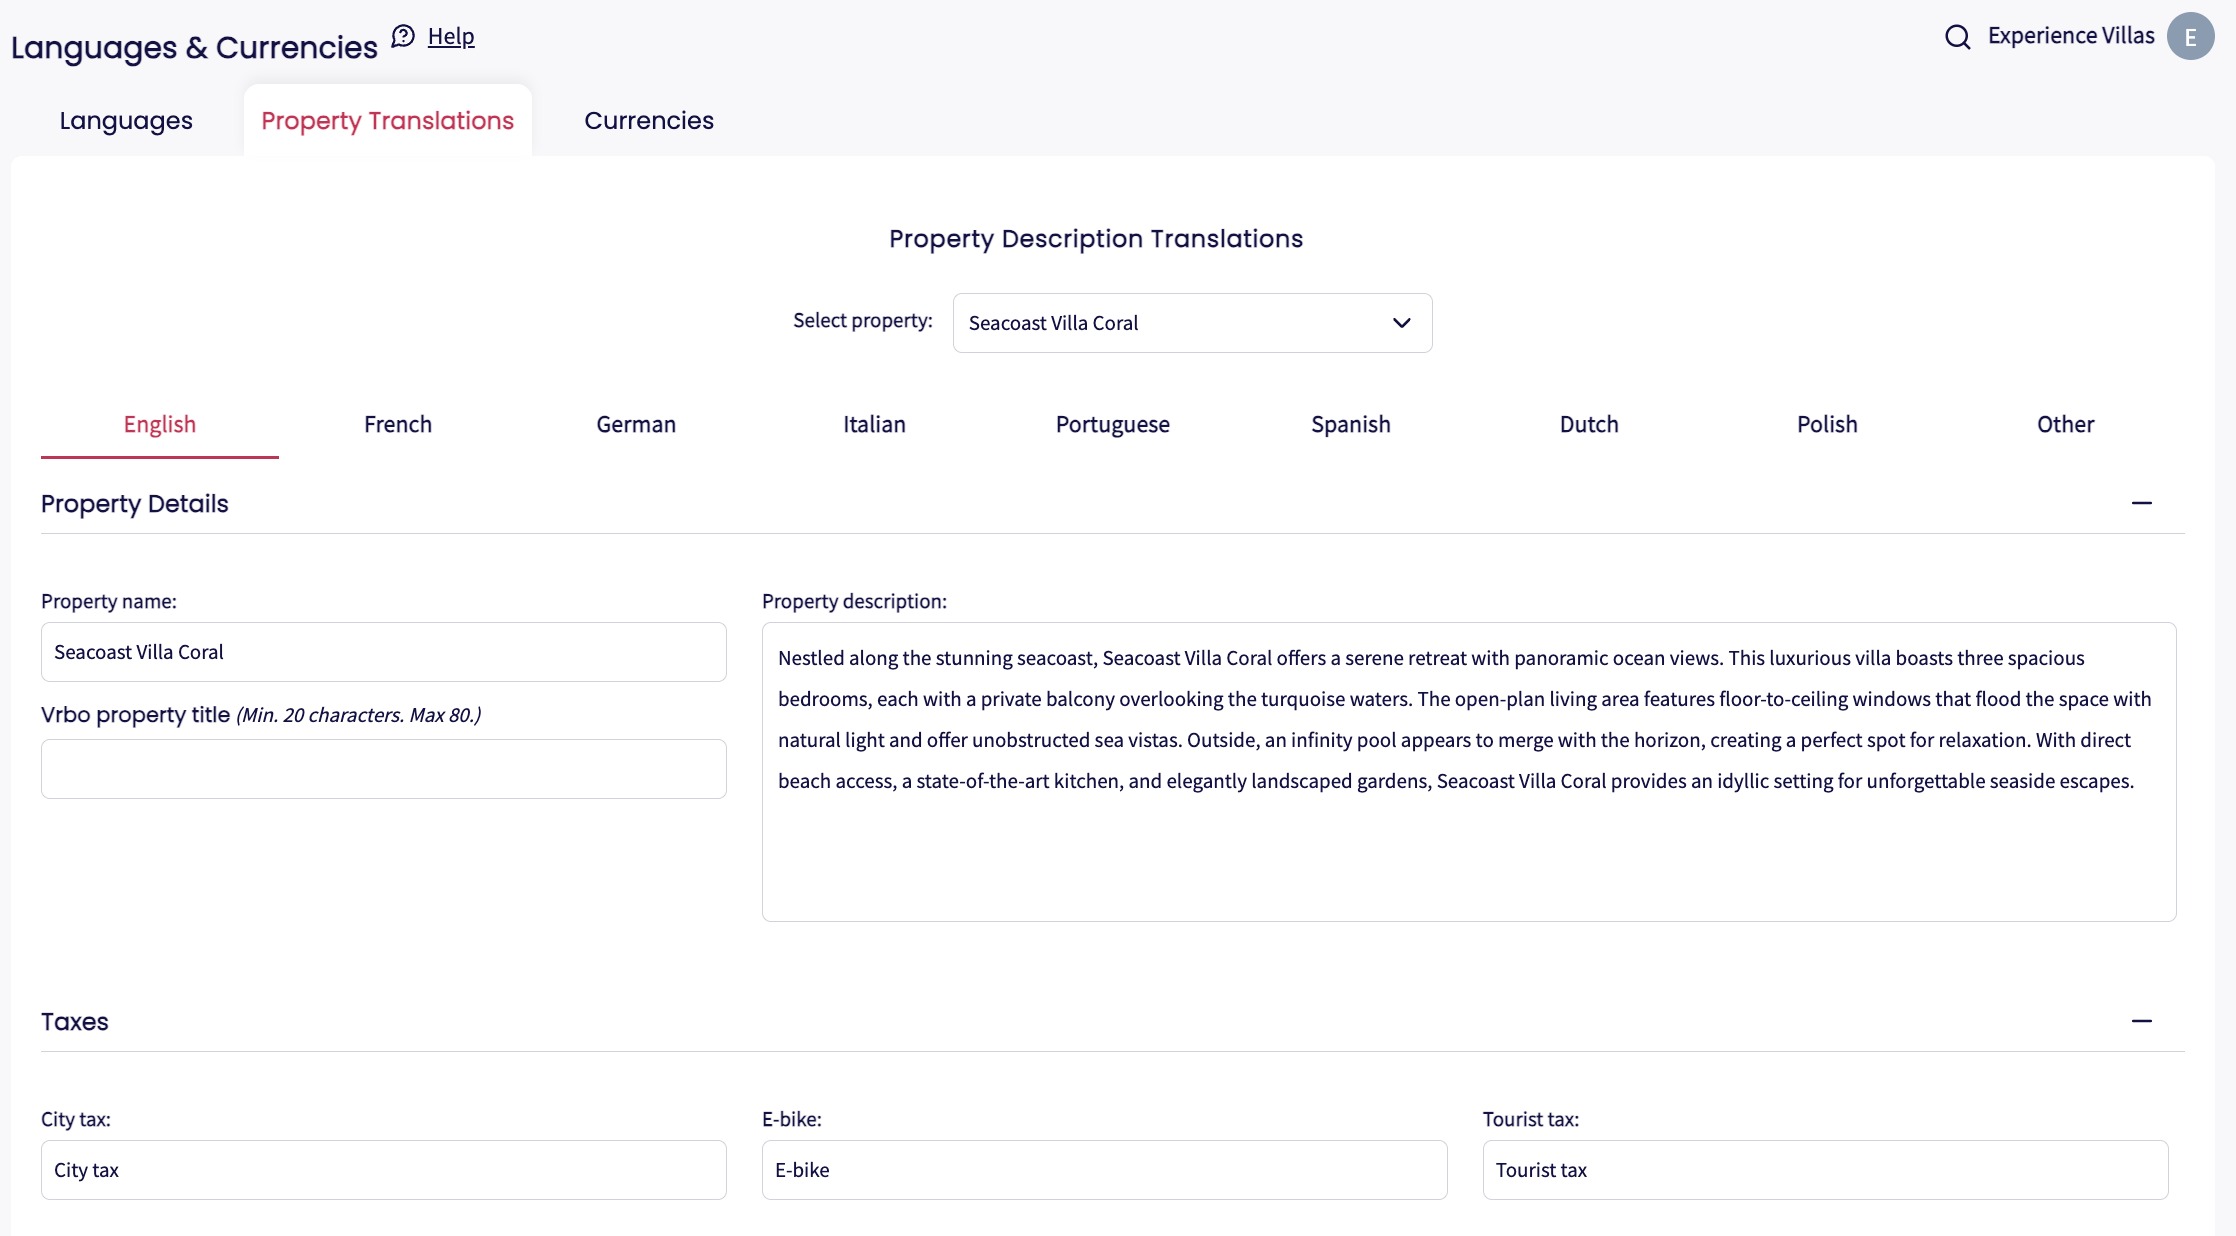Collapse the Property Details section
The width and height of the screenshot is (2236, 1236).
pyautogui.click(x=2141, y=503)
